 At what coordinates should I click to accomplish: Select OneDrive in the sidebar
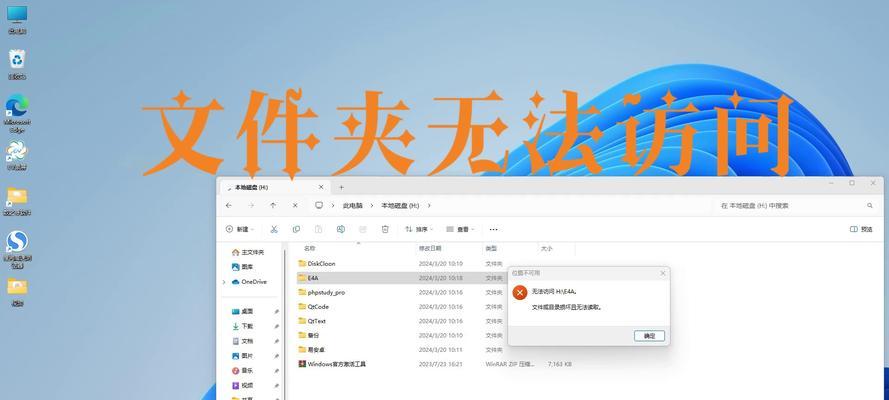coord(249,282)
